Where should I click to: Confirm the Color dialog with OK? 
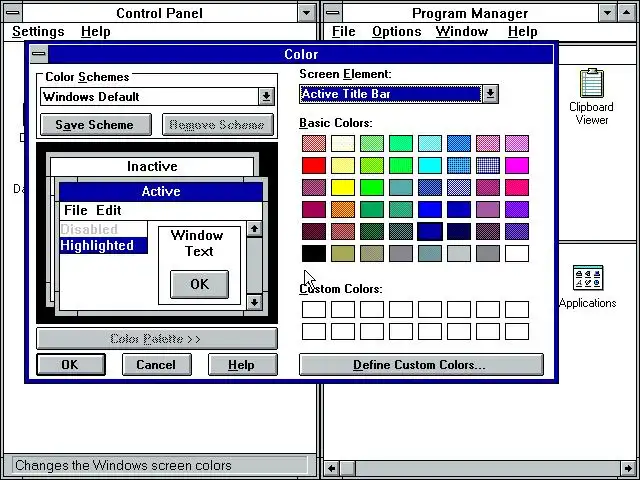tap(71, 364)
